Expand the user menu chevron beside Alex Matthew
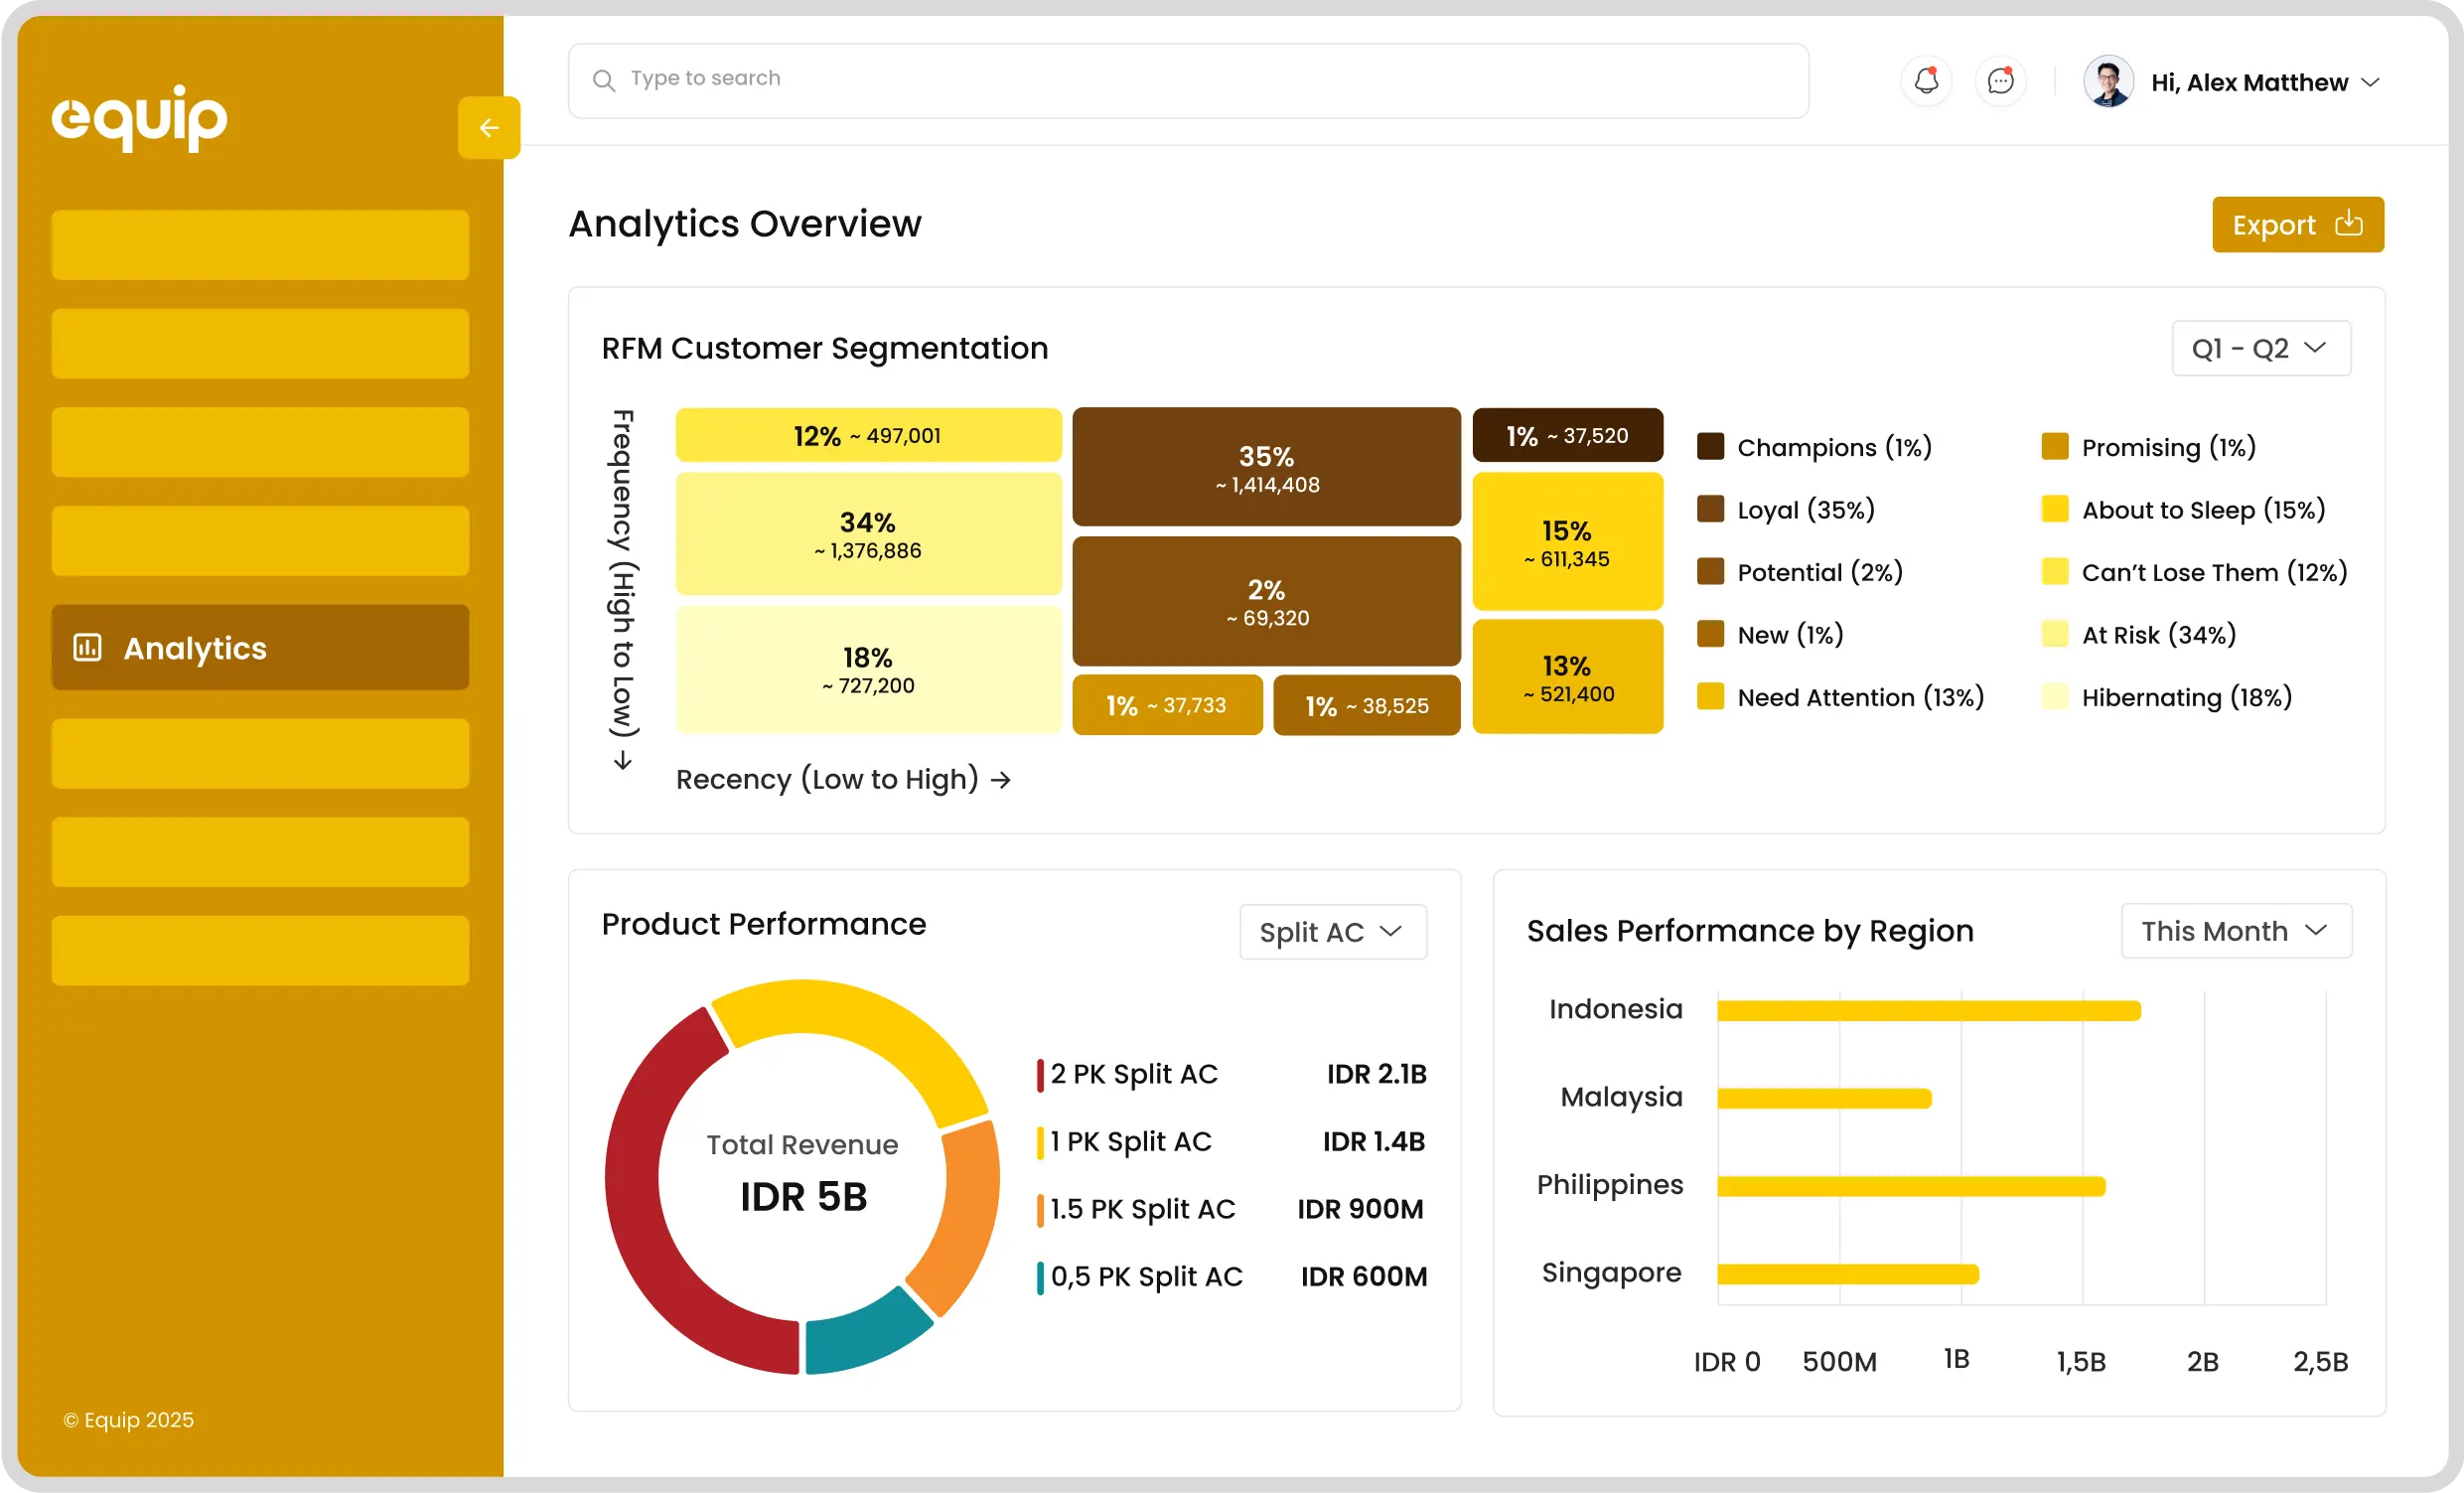Screen dimensions: 2464x1493 tap(2370, 83)
